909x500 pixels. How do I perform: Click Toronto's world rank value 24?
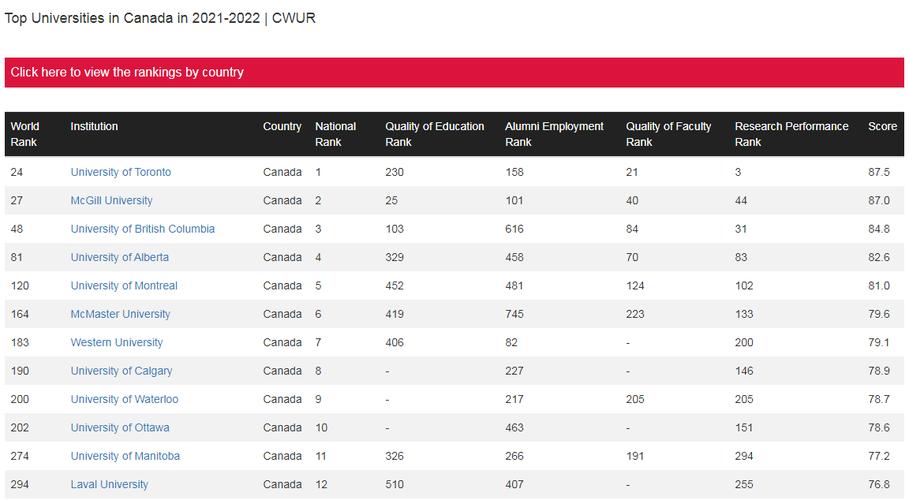(x=16, y=172)
